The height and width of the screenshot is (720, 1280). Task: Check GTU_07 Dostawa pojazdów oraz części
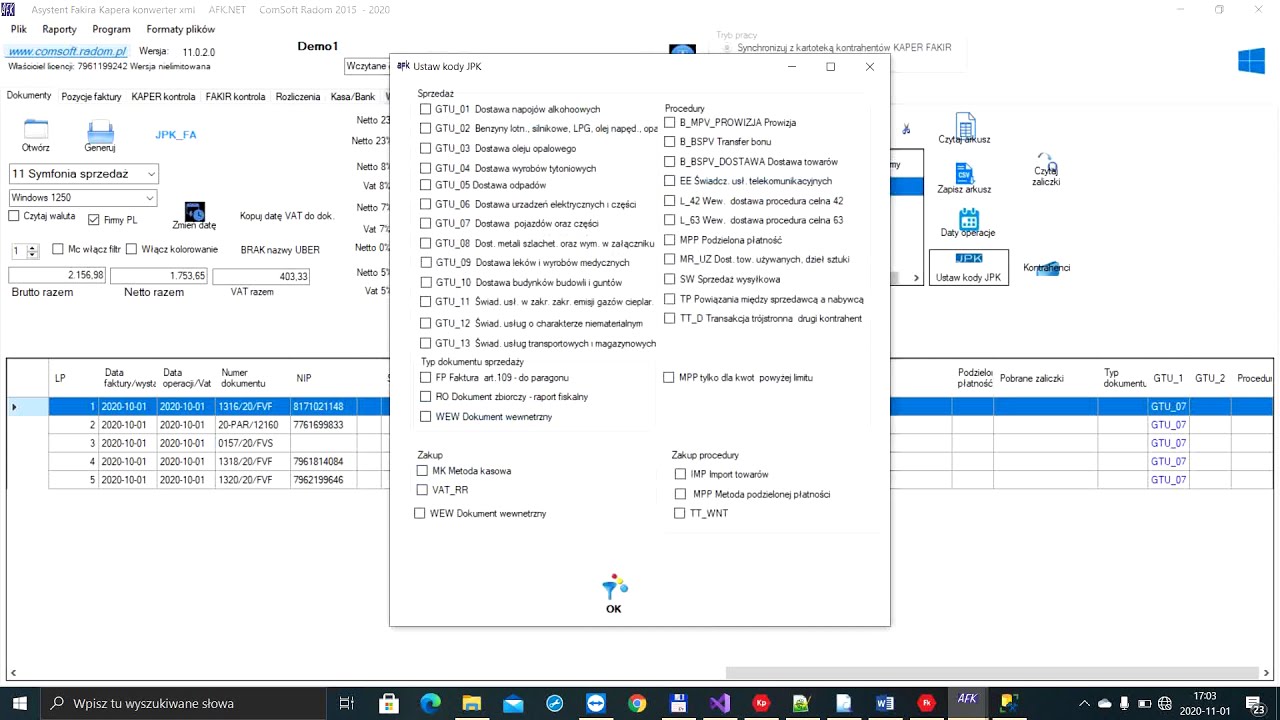click(x=426, y=223)
